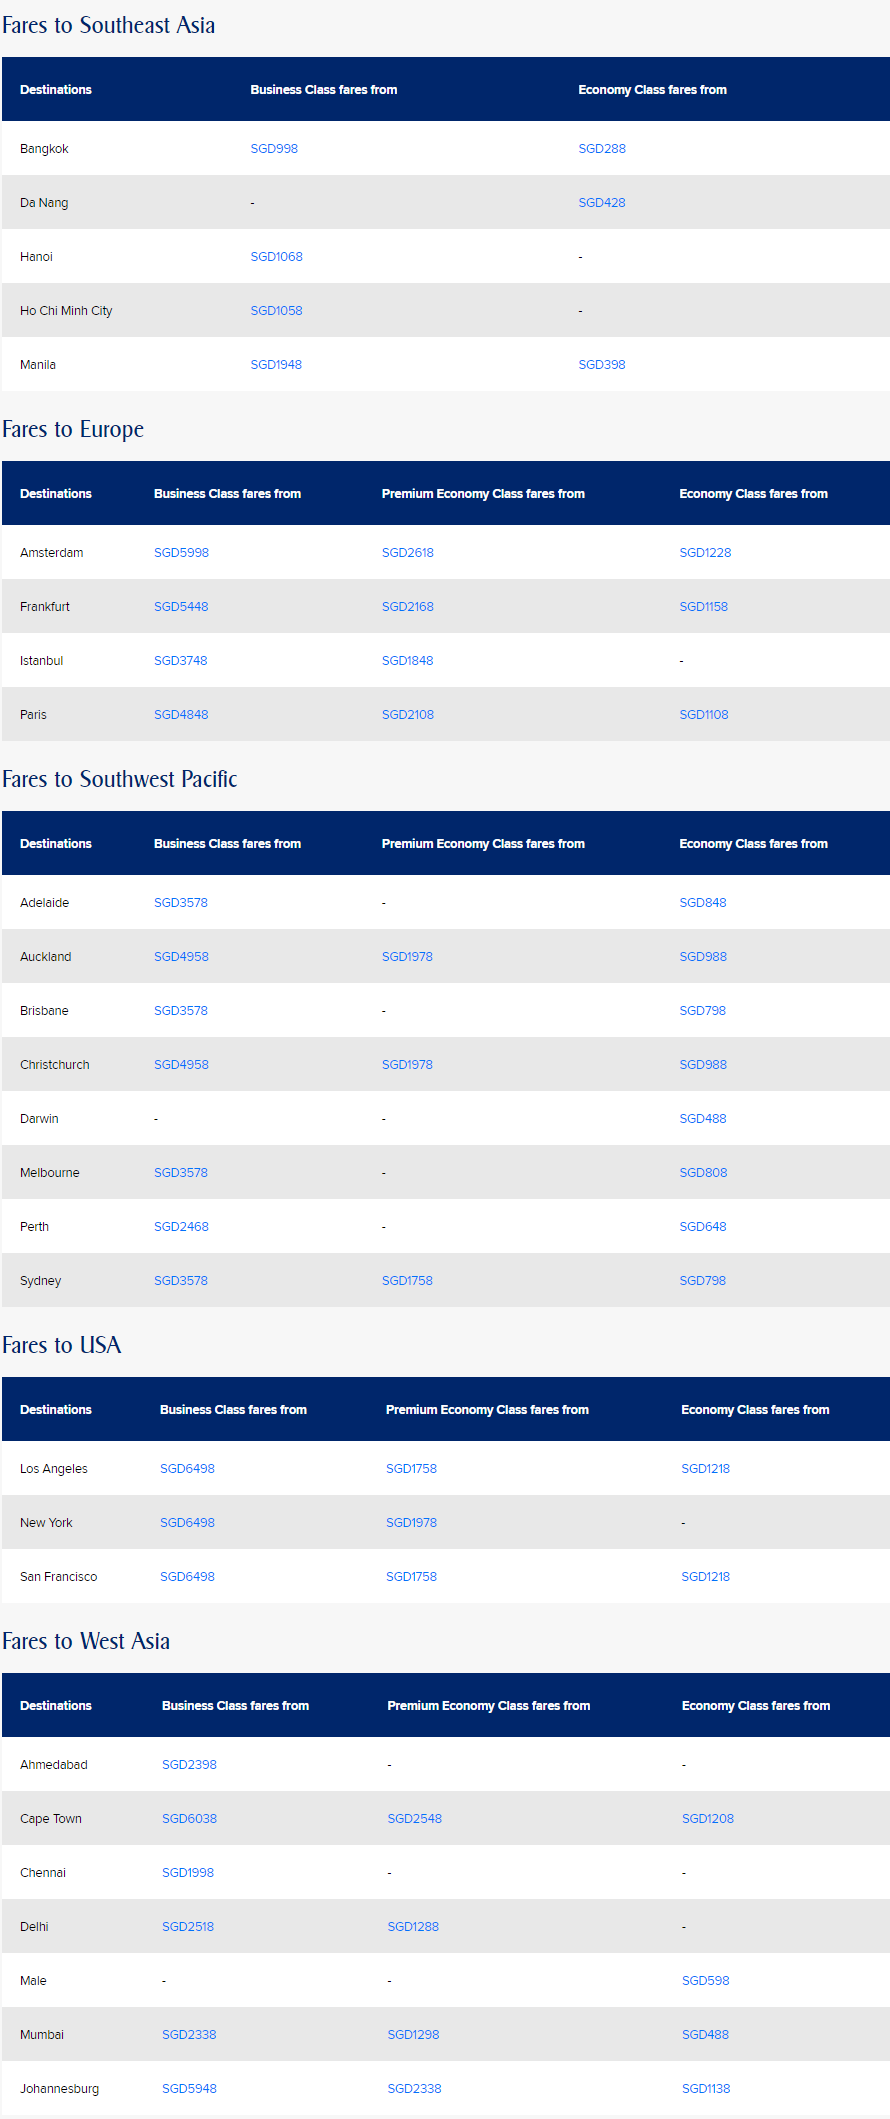890x2119 pixels.
Task: Select San Francisco Economy fare SGD1218
Action: coord(705,1577)
